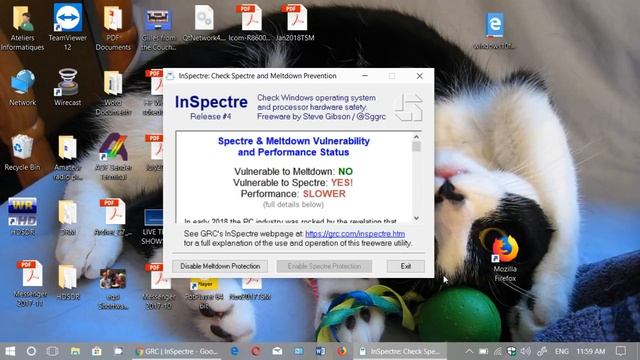Open Cortana search circle in taskbar
Screen dimensions: 640x360
point(31,351)
